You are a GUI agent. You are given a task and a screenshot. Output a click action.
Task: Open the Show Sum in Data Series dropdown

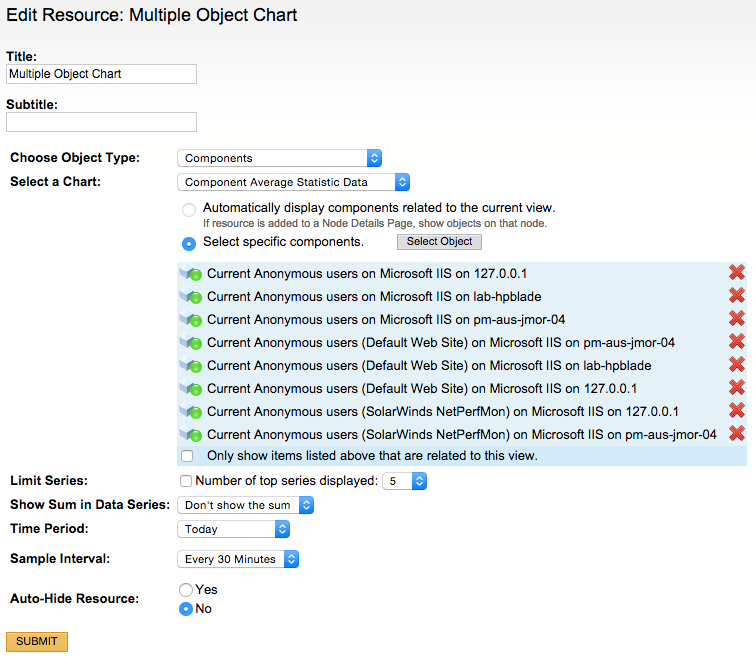click(245, 505)
